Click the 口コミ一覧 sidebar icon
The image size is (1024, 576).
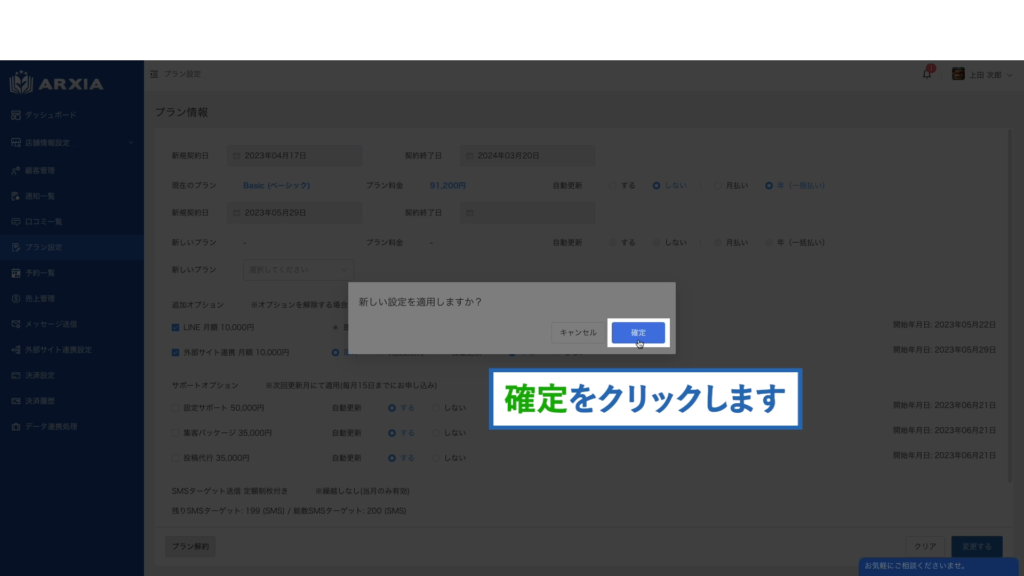pos(16,221)
